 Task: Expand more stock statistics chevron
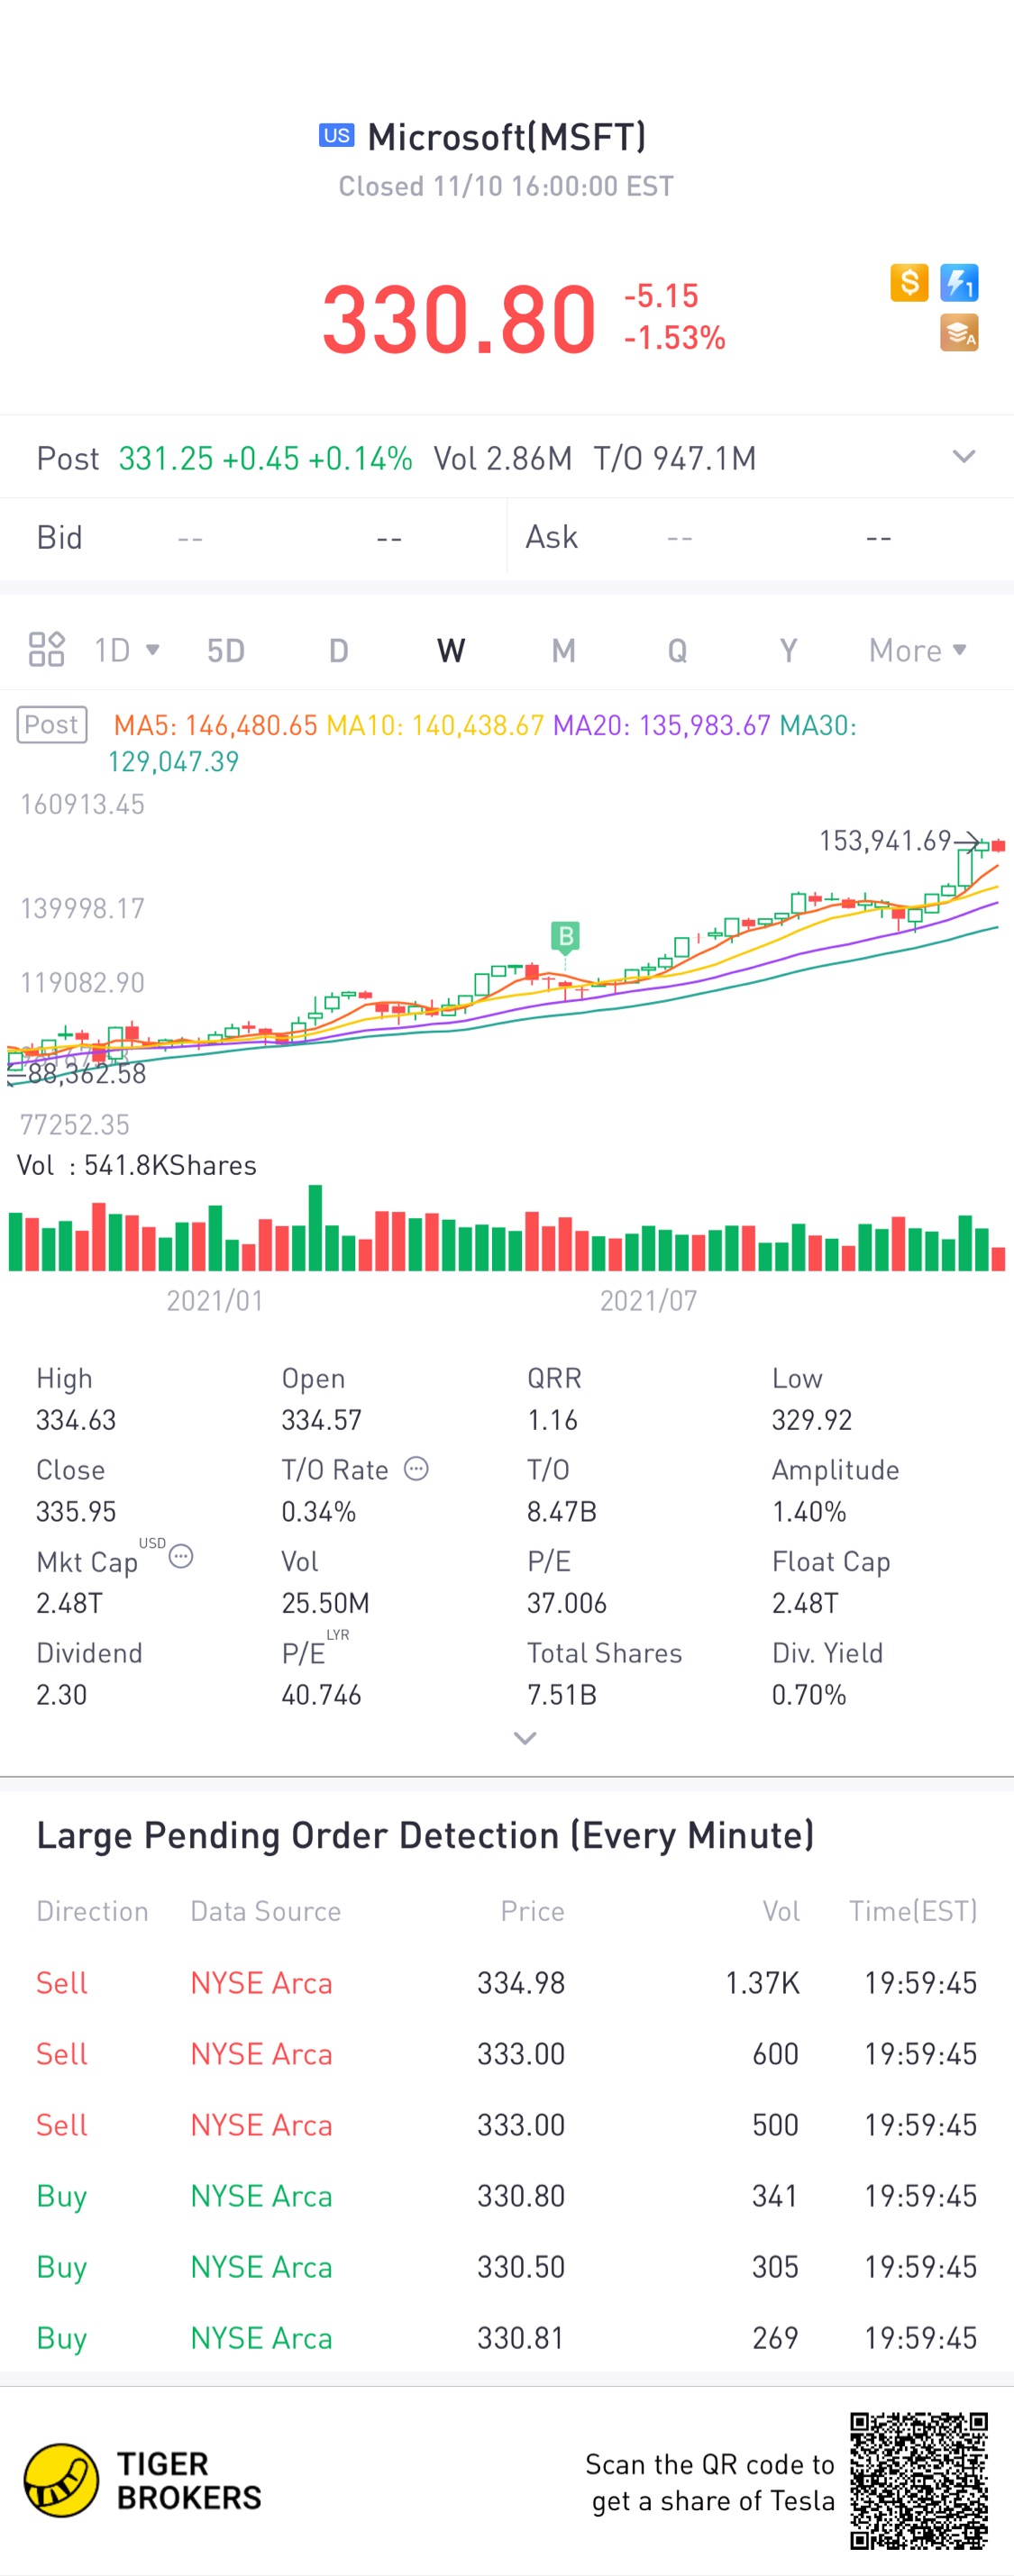point(525,1738)
